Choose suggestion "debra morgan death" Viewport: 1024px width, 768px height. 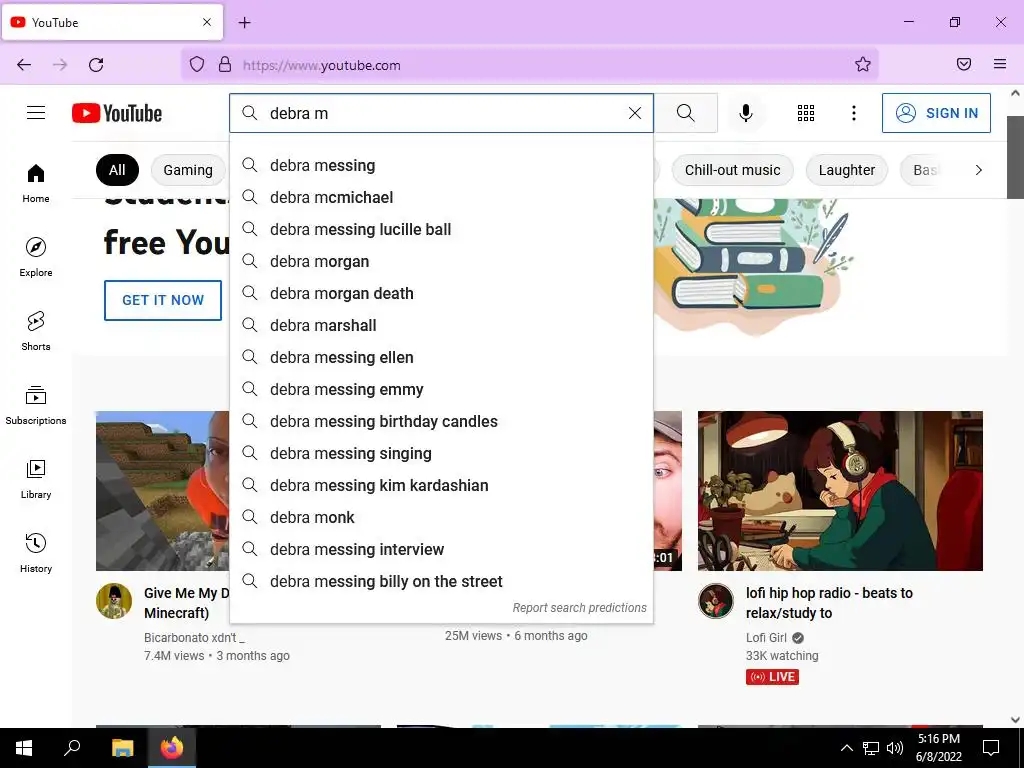[441, 293]
